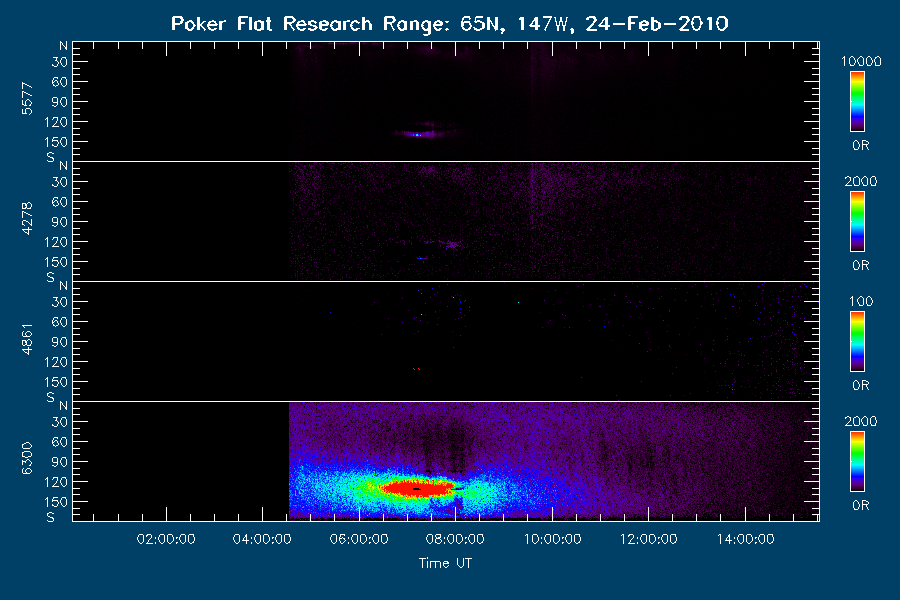Screen dimensions: 900x600
Task: Click the 10:00:00 time axis label
Action: point(552,539)
